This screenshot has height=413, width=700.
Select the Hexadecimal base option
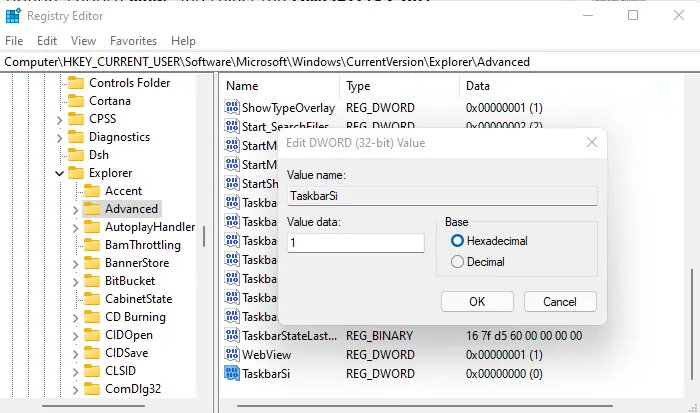(489, 241)
